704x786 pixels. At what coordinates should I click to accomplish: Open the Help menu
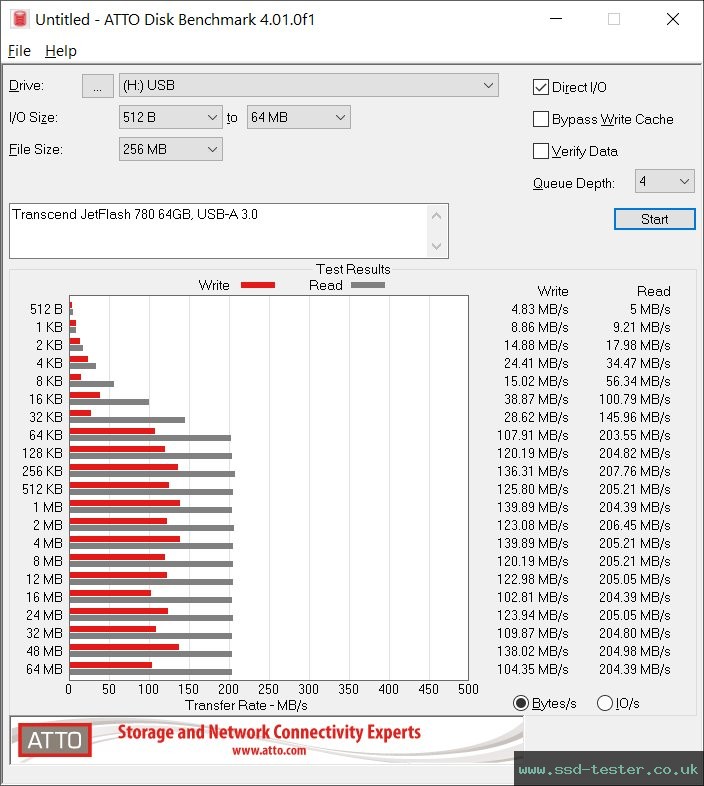[61, 51]
